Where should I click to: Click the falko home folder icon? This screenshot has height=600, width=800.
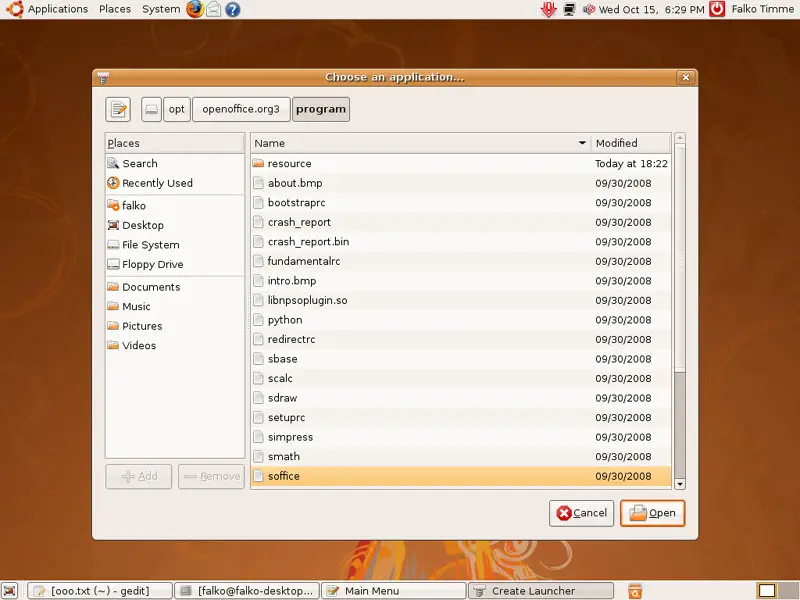point(113,205)
